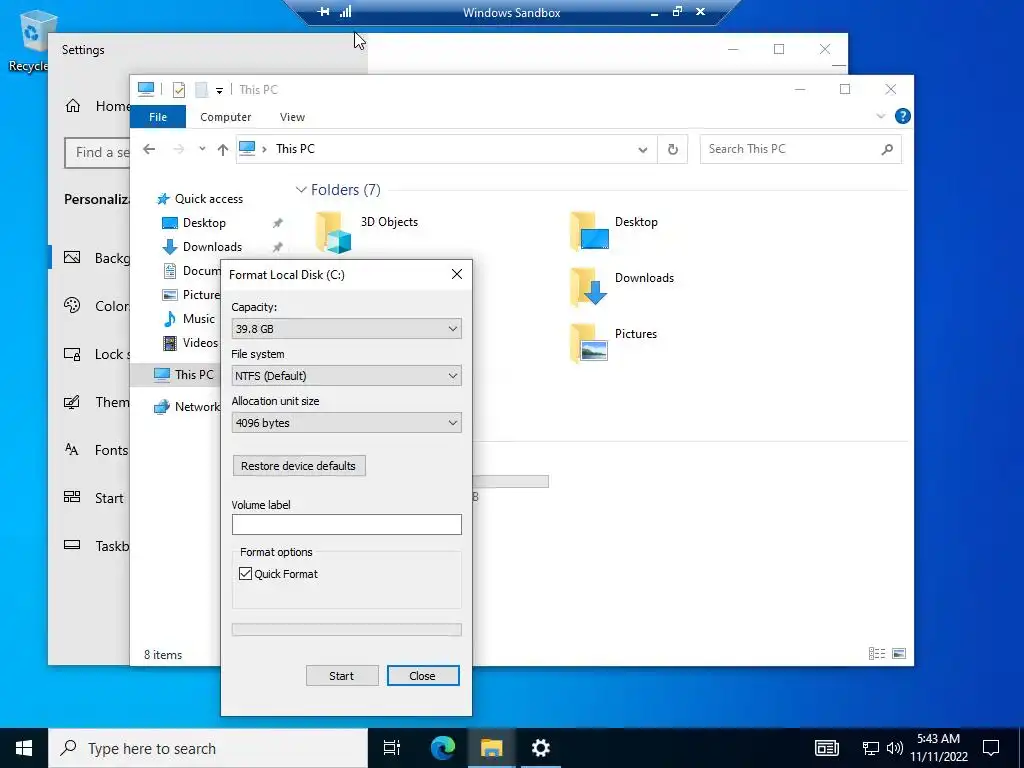Open Background page icon in Settings
Screen dimensions: 1024x768
pos(72,257)
